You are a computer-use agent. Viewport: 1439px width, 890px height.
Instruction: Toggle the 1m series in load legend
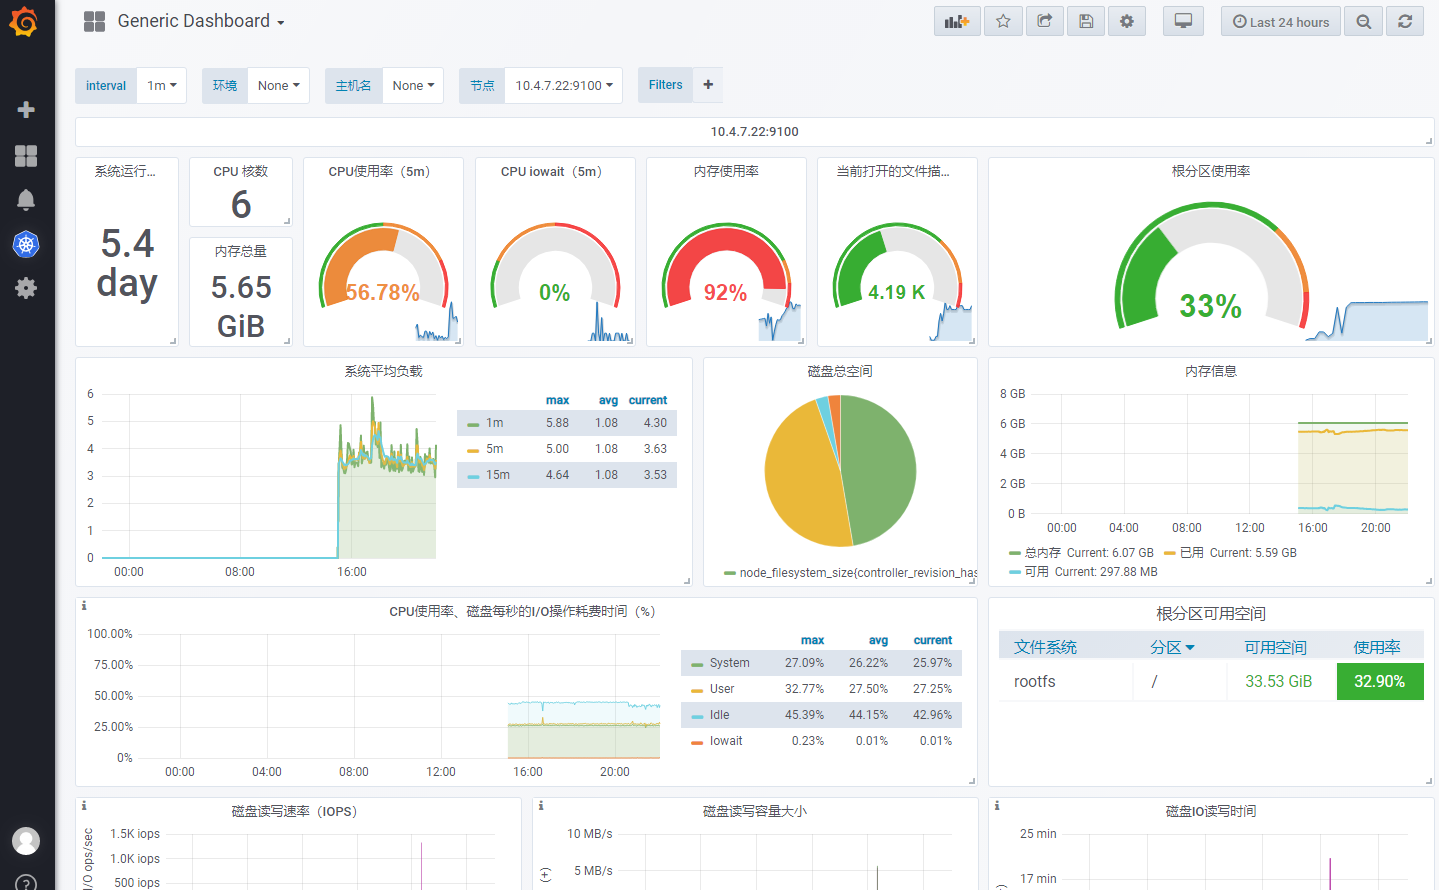click(x=494, y=423)
